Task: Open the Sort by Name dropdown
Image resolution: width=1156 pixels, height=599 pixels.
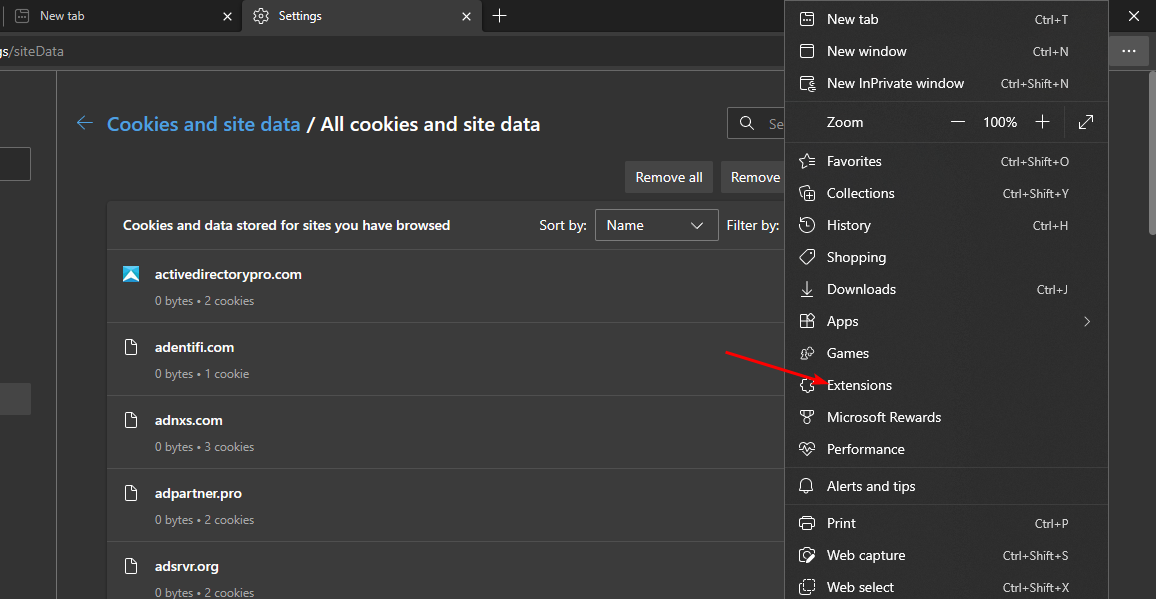Action: (656, 225)
